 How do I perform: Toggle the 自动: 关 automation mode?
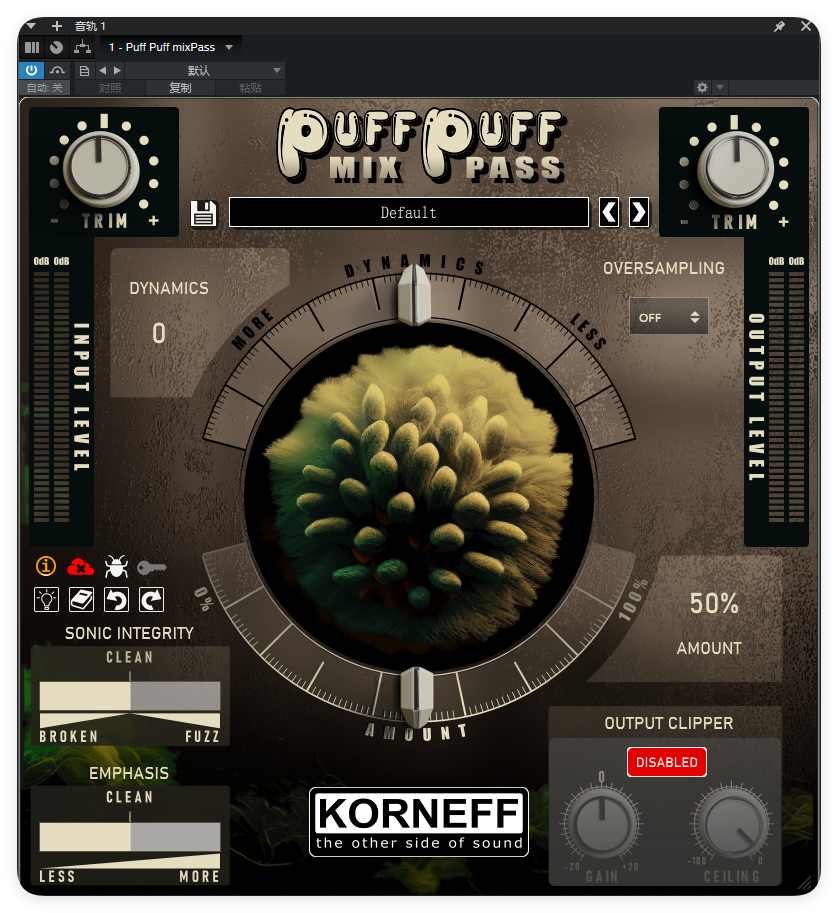tap(45, 88)
